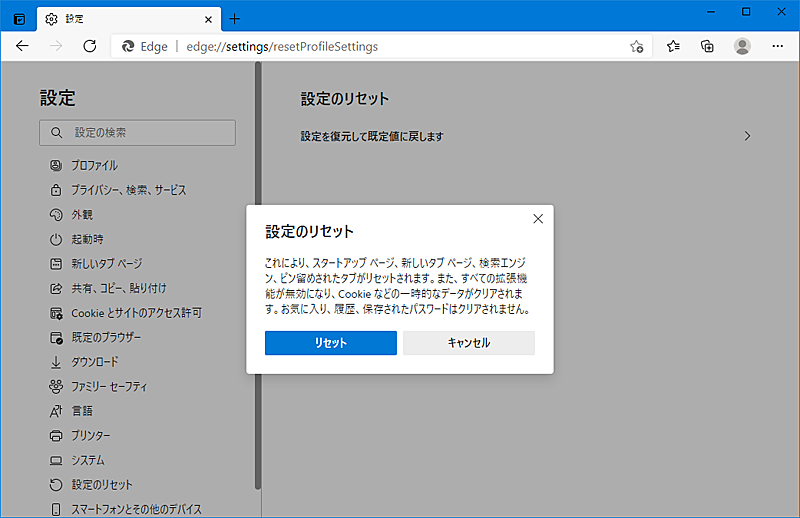The image size is (800, 518).
Task: Open 外観 settings section
Action: [x=82, y=214]
